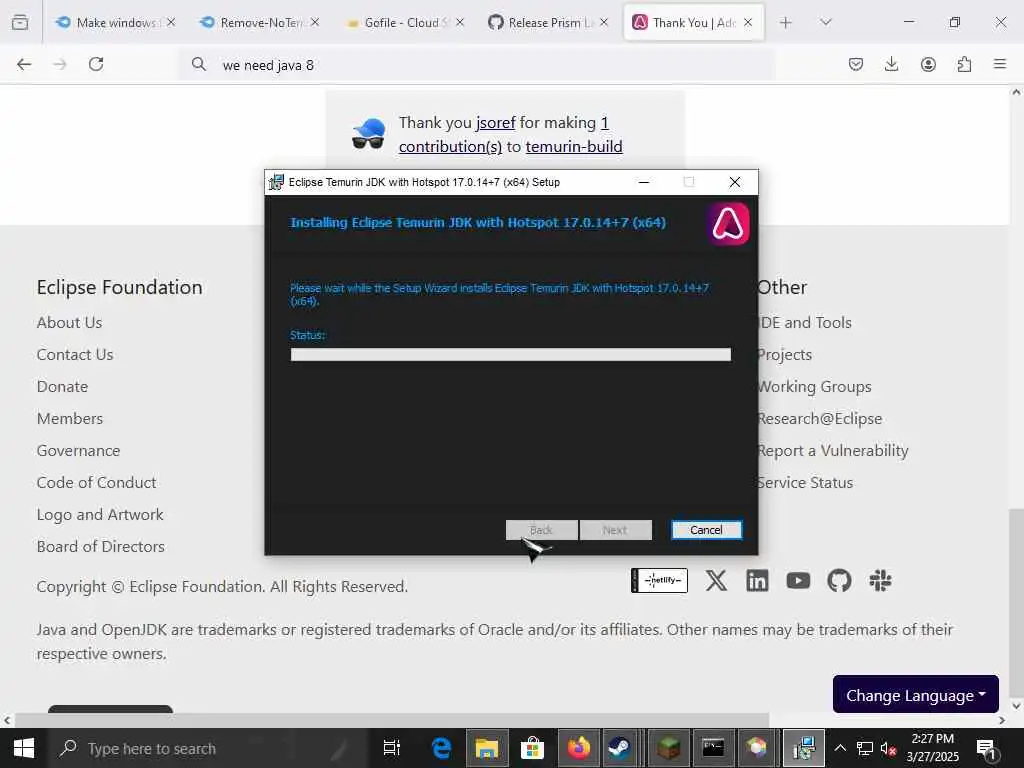The height and width of the screenshot is (768, 1024).
Task: Open Minecraft block icon on taskbar
Action: pos(668,748)
